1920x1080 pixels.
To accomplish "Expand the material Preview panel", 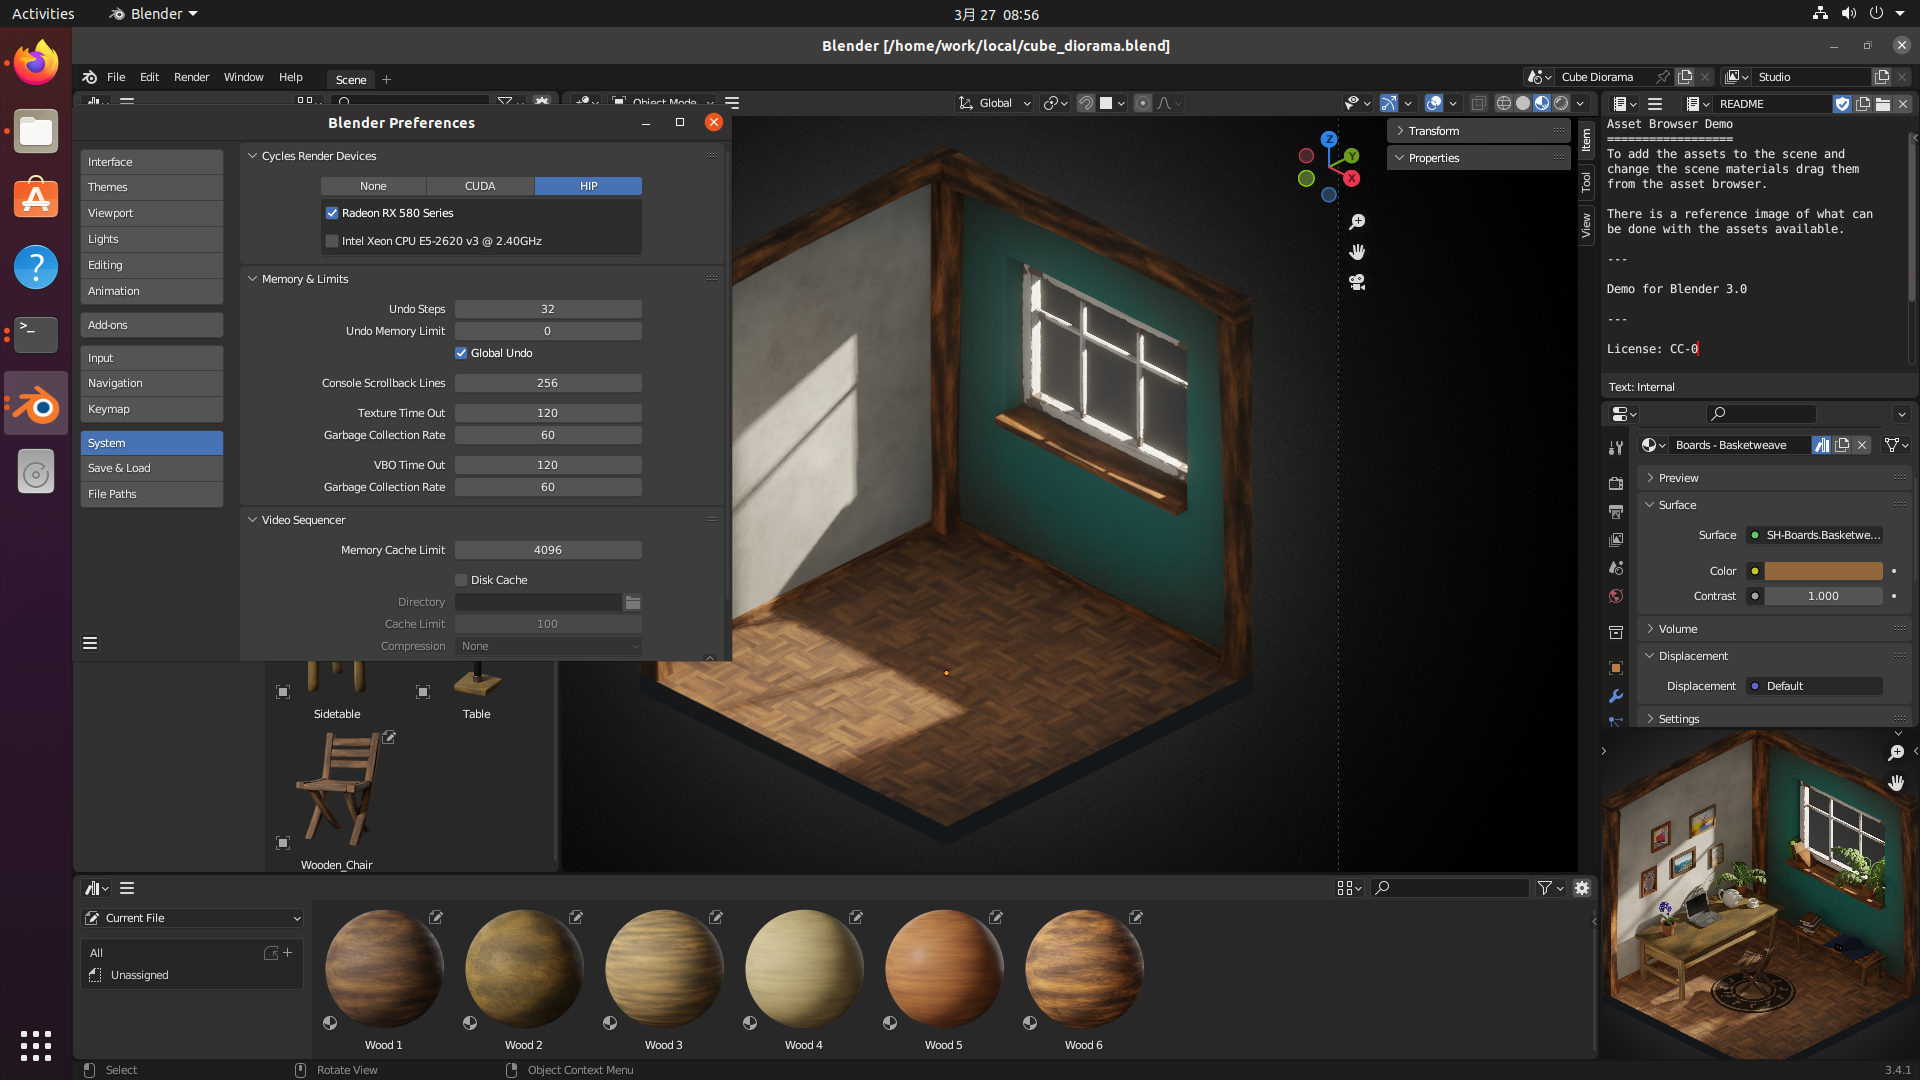I will [1650, 478].
